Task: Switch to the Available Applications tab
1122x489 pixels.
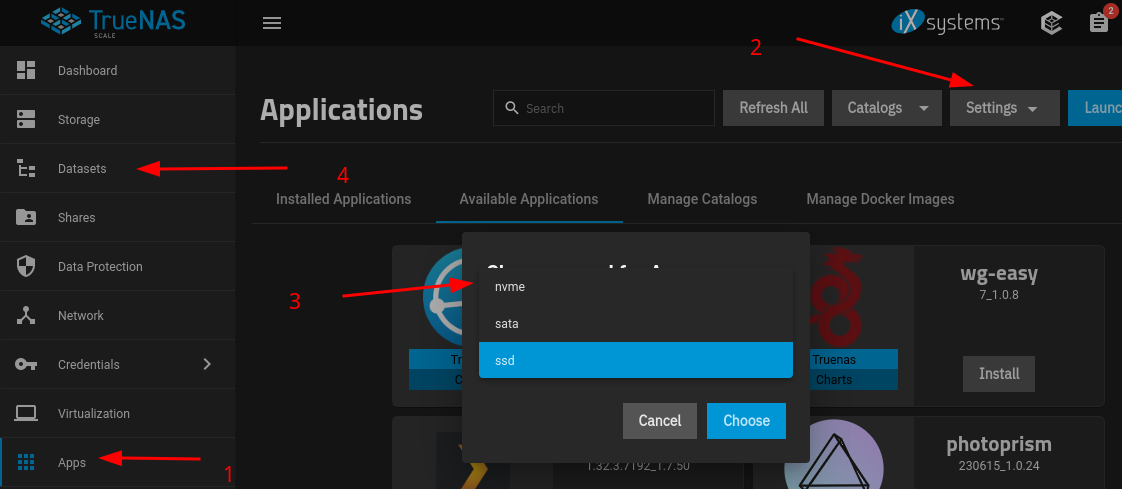Action: 529,199
